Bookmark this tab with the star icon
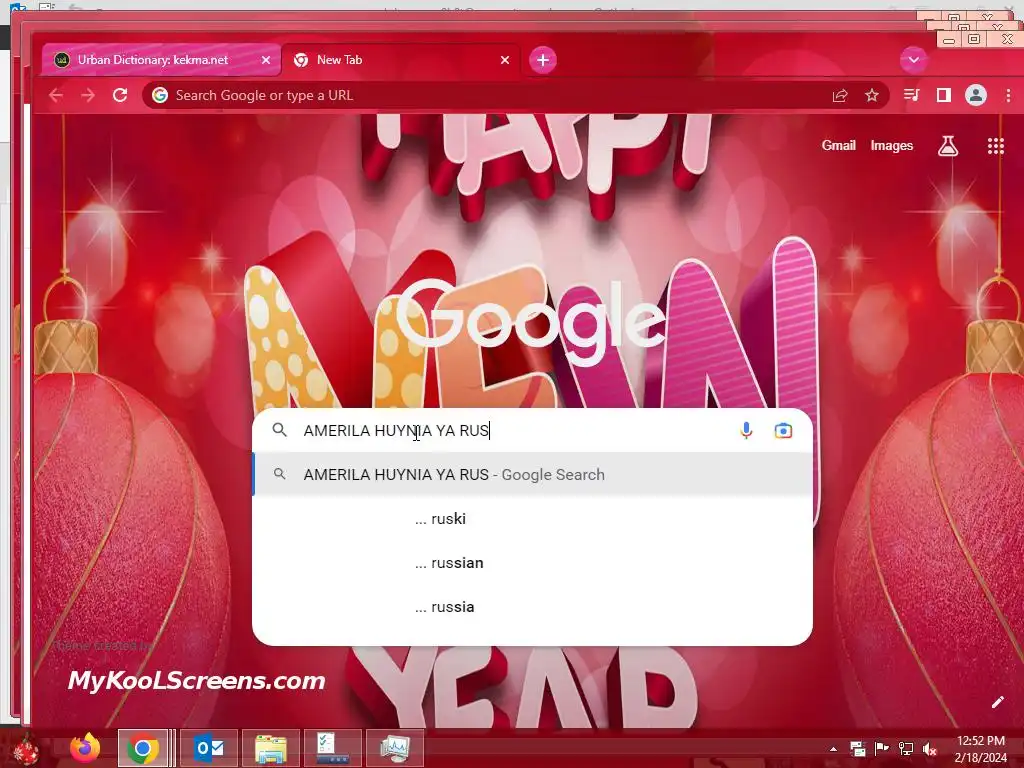 click(x=872, y=95)
